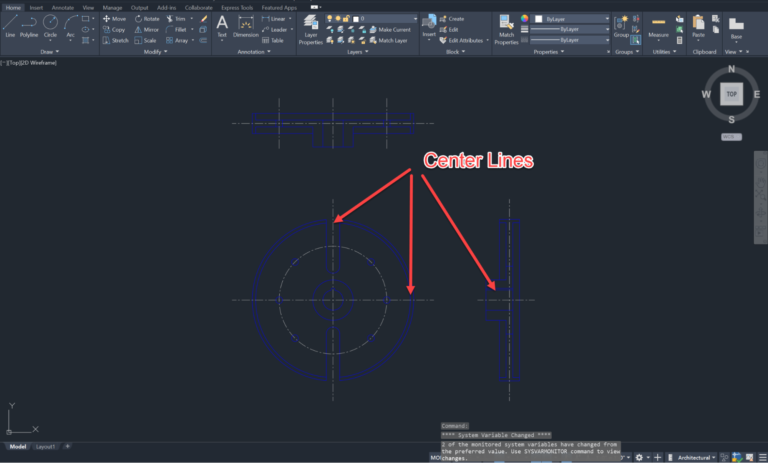768x463 pixels.
Task: Expand the Annotation panel
Action: [x=254, y=51]
